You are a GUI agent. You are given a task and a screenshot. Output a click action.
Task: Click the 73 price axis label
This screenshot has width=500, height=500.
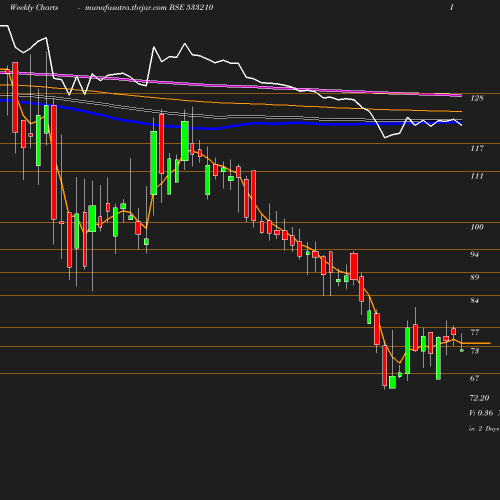474,351
